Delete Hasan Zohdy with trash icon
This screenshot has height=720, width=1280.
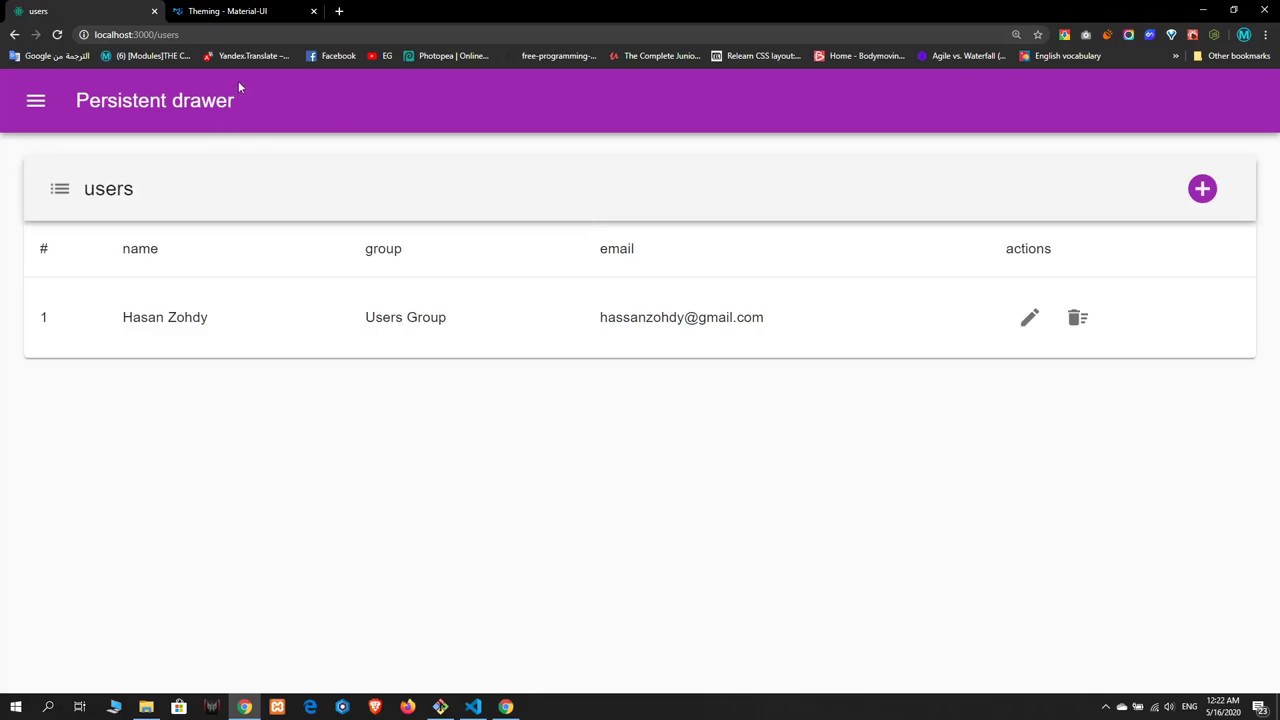click(x=1077, y=318)
